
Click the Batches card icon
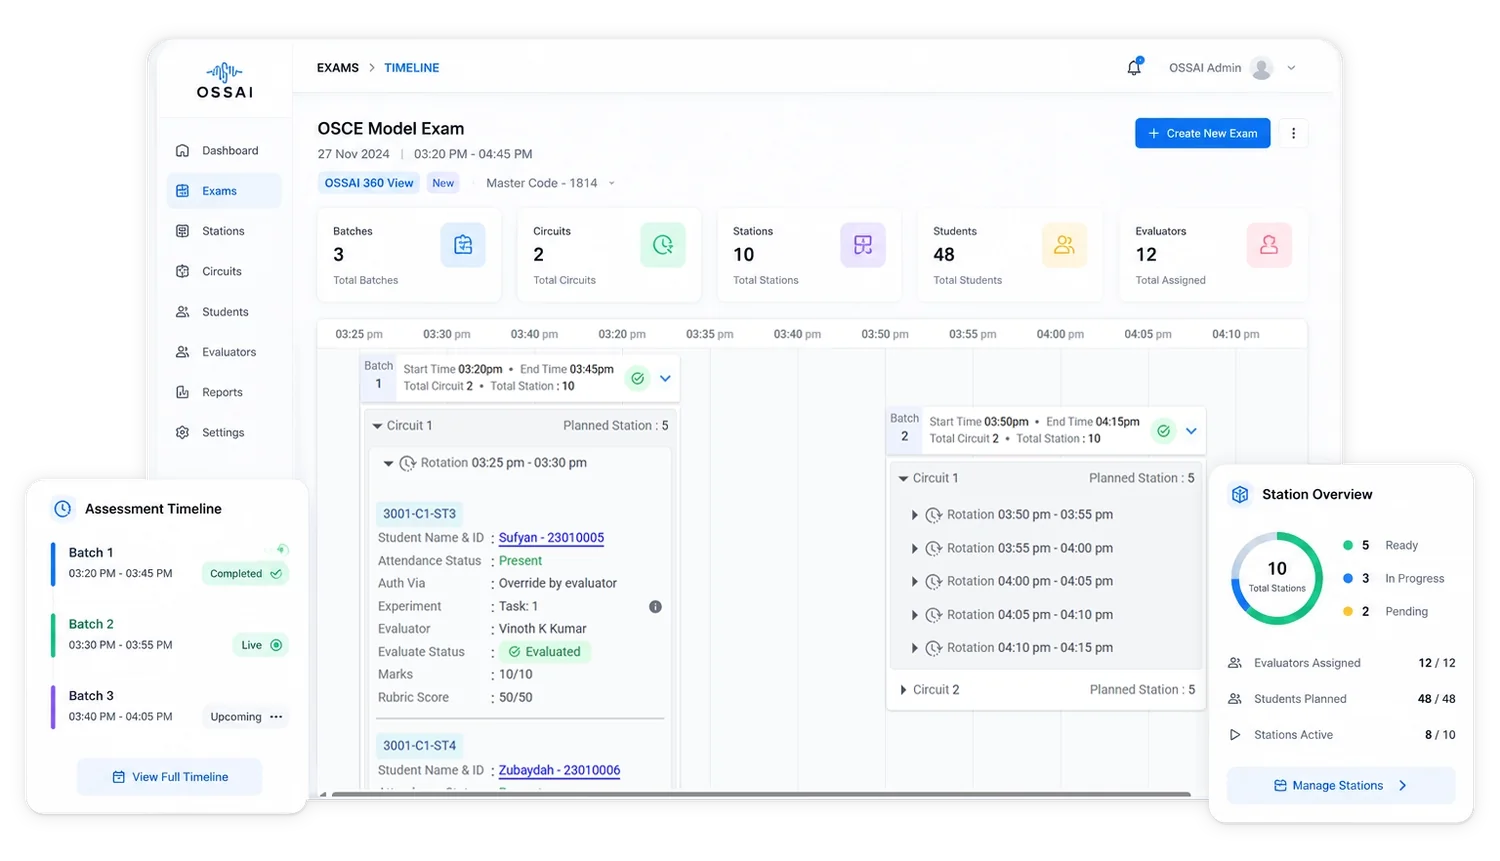tap(463, 245)
